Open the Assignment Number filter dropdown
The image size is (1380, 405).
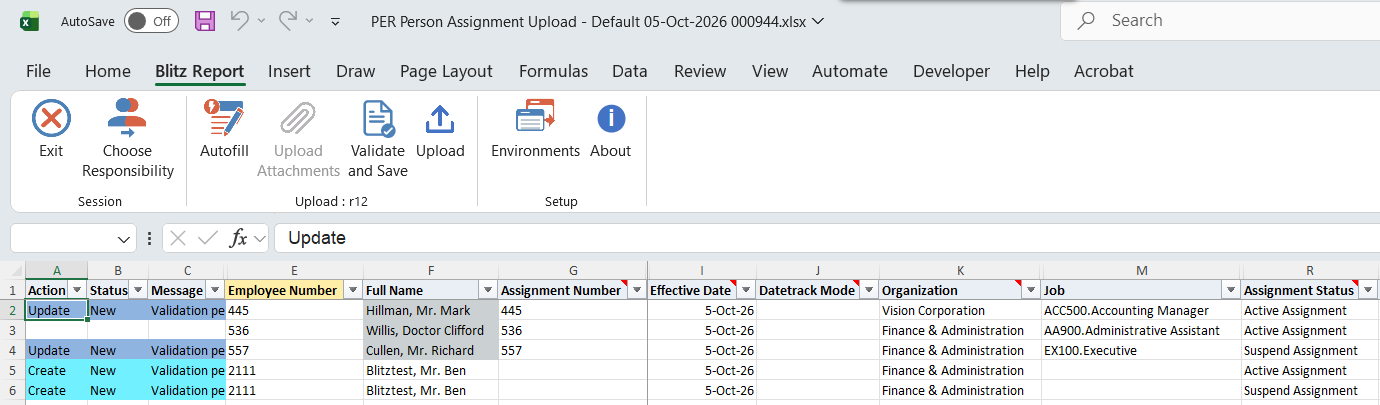(x=637, y=290)
